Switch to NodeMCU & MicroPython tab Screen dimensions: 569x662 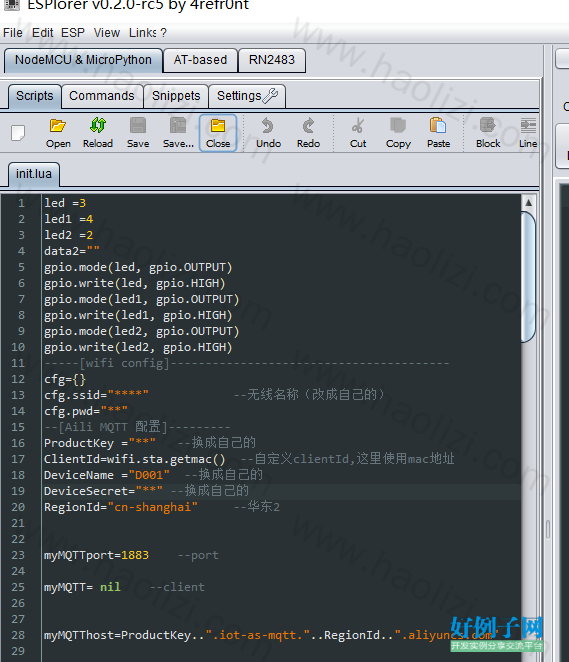83,60
